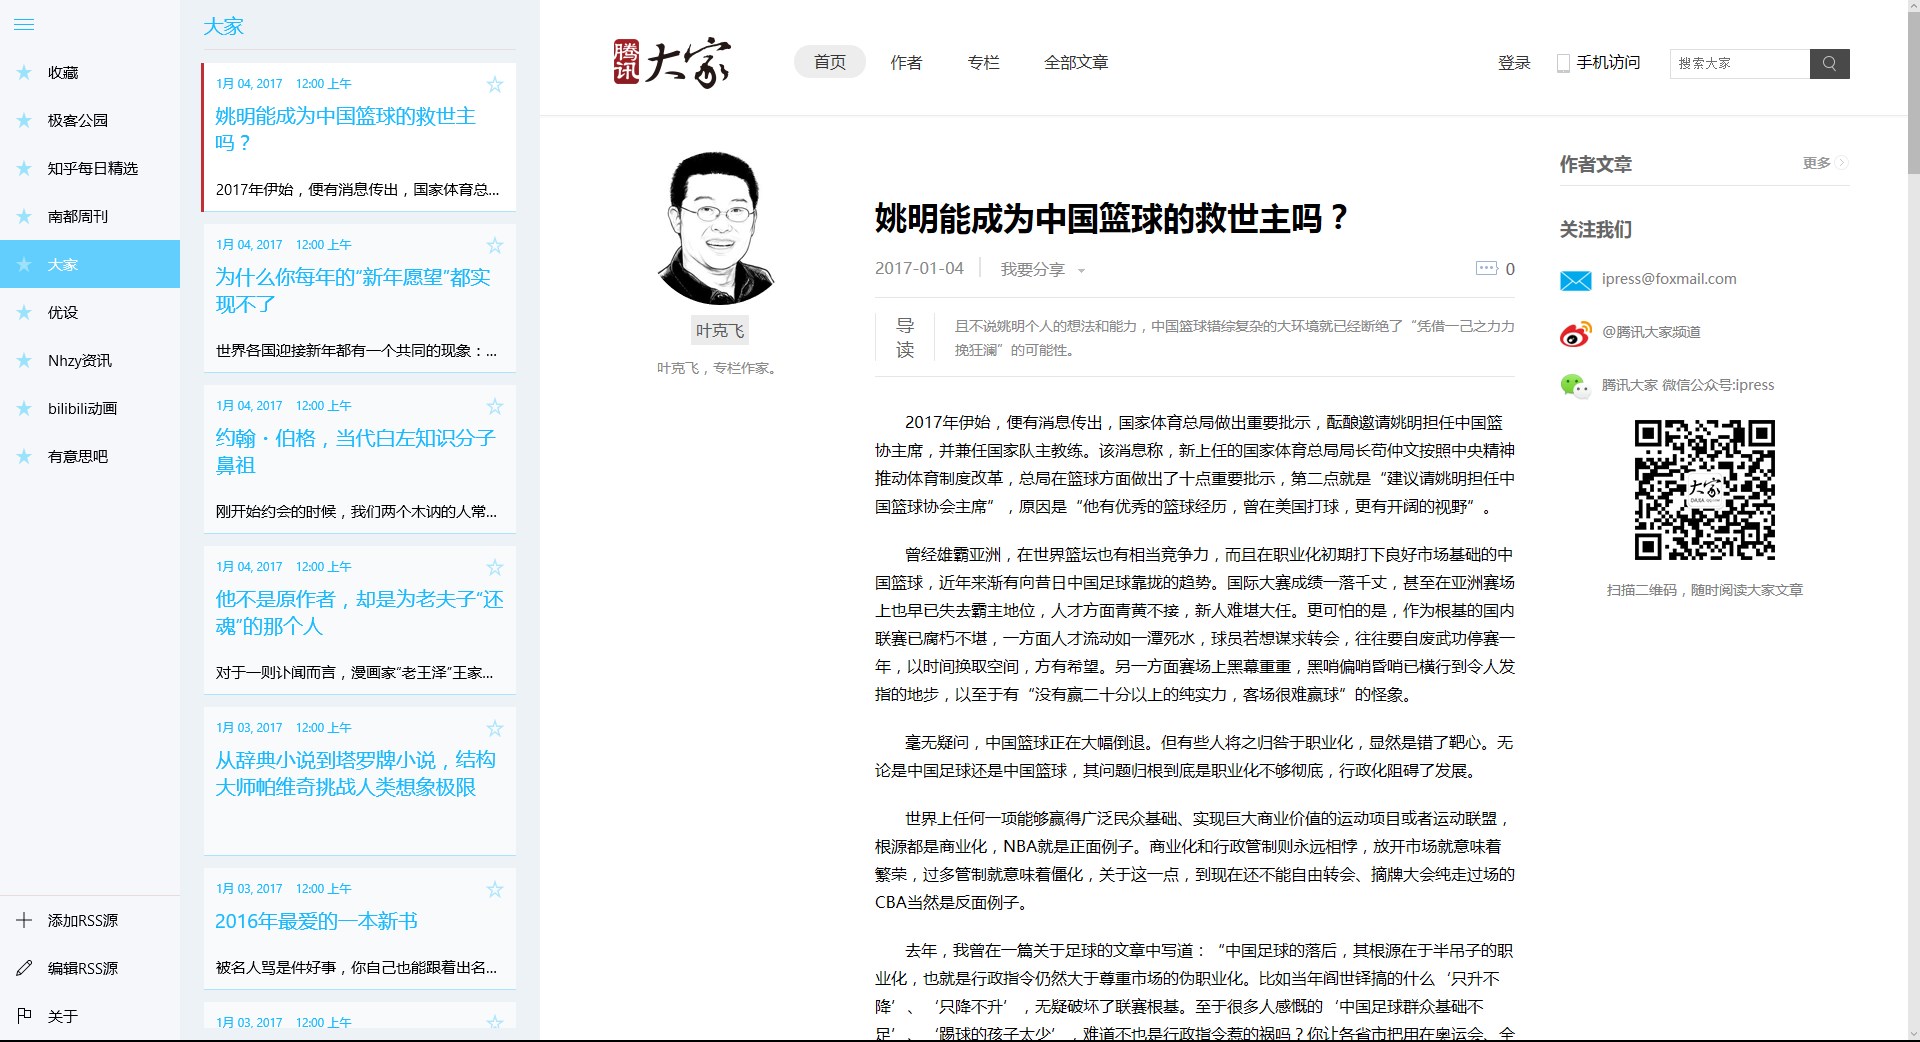Click the 手机访问 link
This screenshot has height=1042, width=1920.
[1608, 63]
